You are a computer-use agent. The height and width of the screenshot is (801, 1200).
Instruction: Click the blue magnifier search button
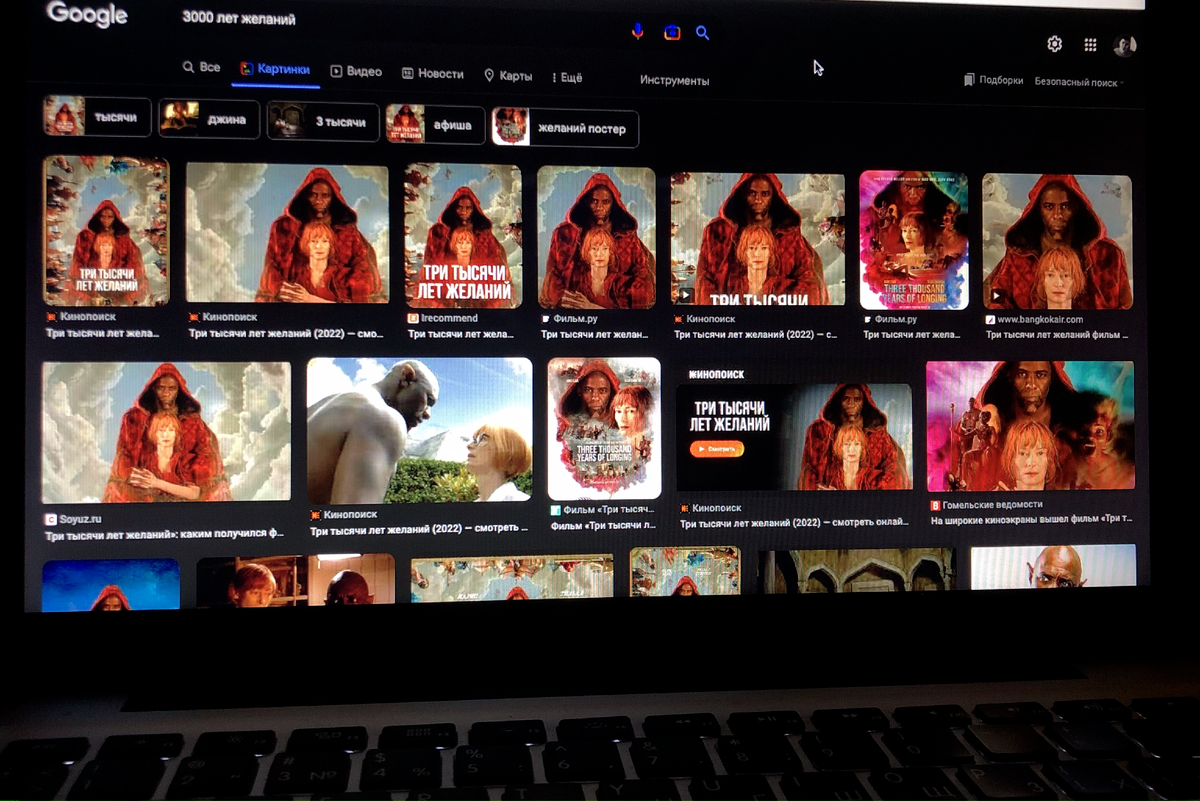703,33
